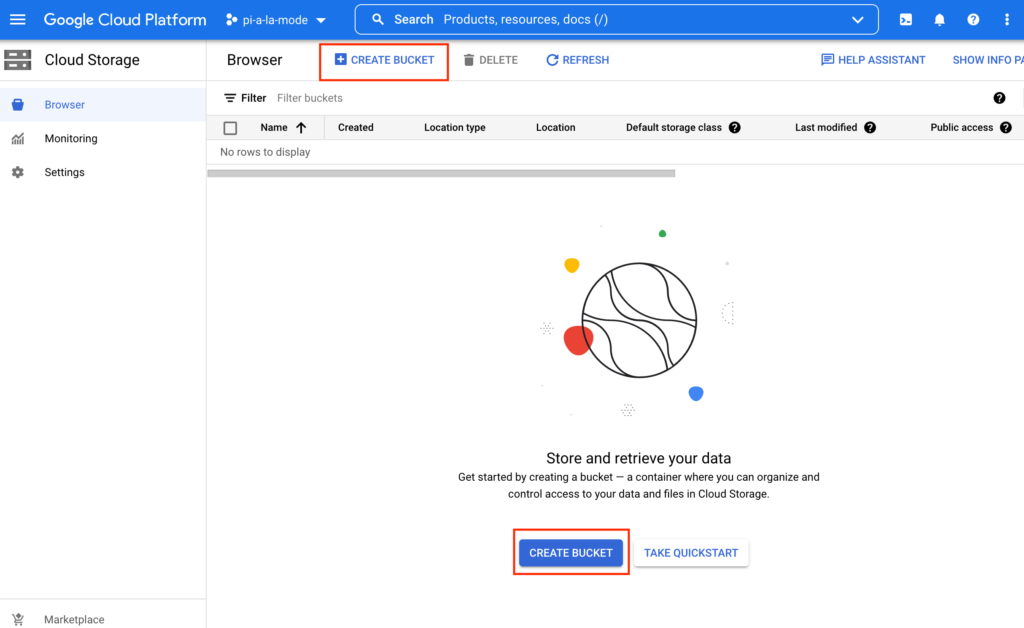The image size is (1024, 628).
Task: Open the notifications bell
Action: coord(939,20)
